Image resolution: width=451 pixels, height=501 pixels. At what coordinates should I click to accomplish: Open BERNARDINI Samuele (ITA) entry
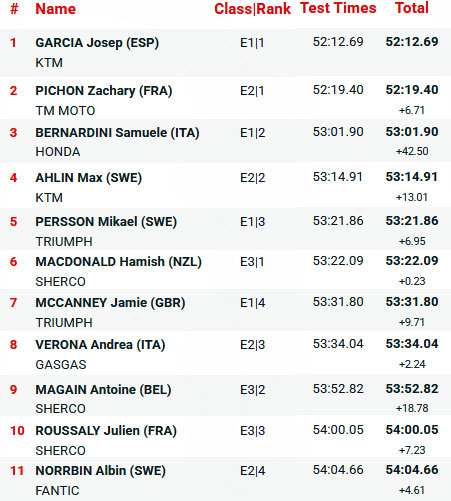tap(117, 133)
